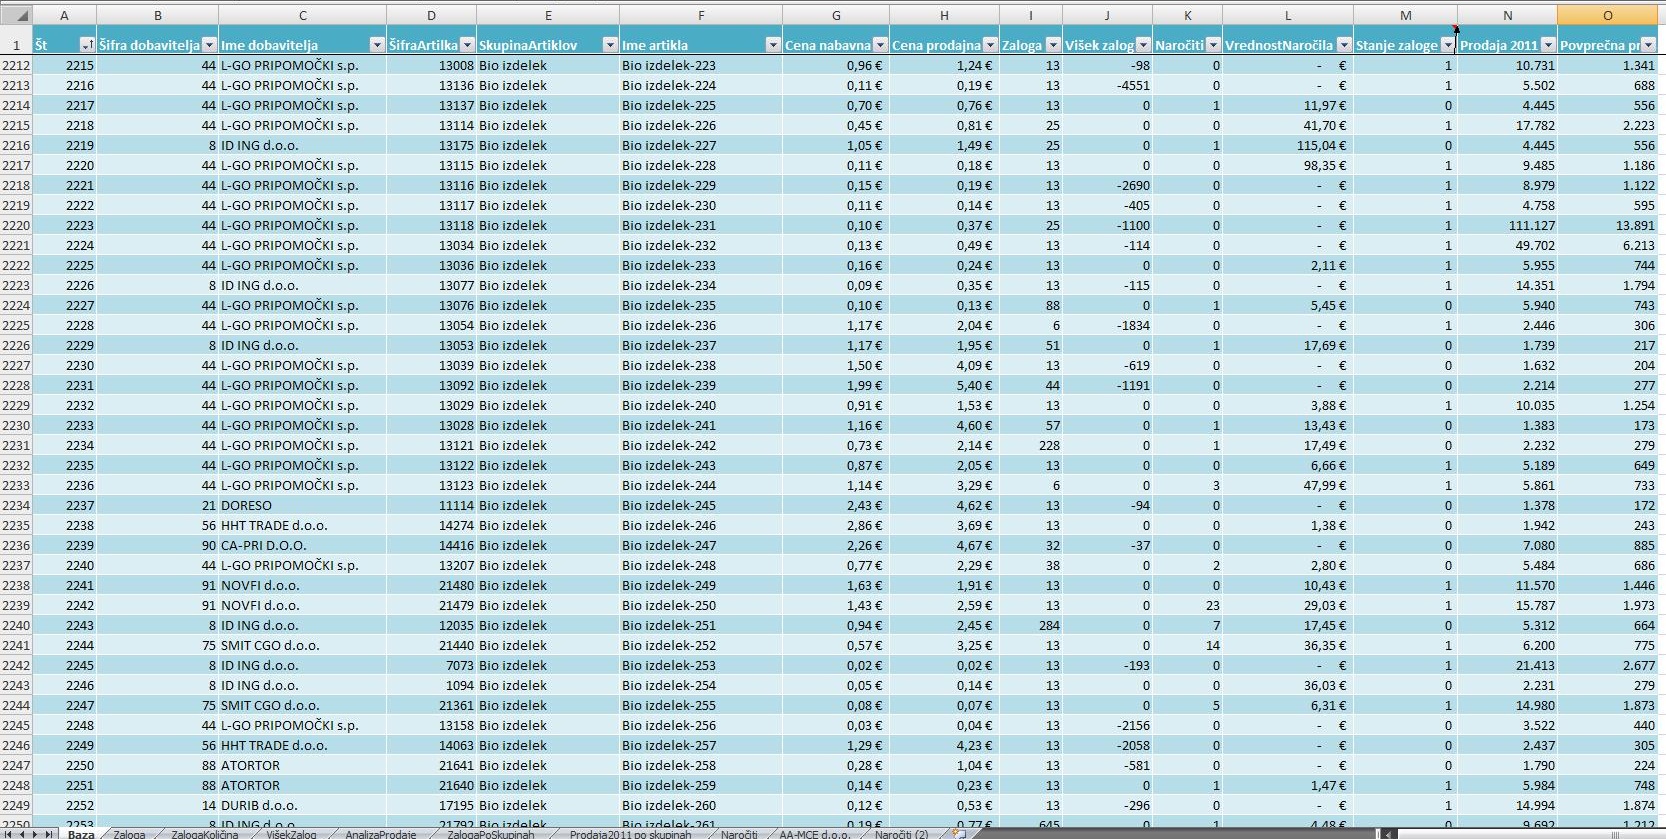1666x839 pixels.
Task: Switch to the Prodaja2011 po skupinah tab
Action: pyautogui.click(x=630, y=834)
